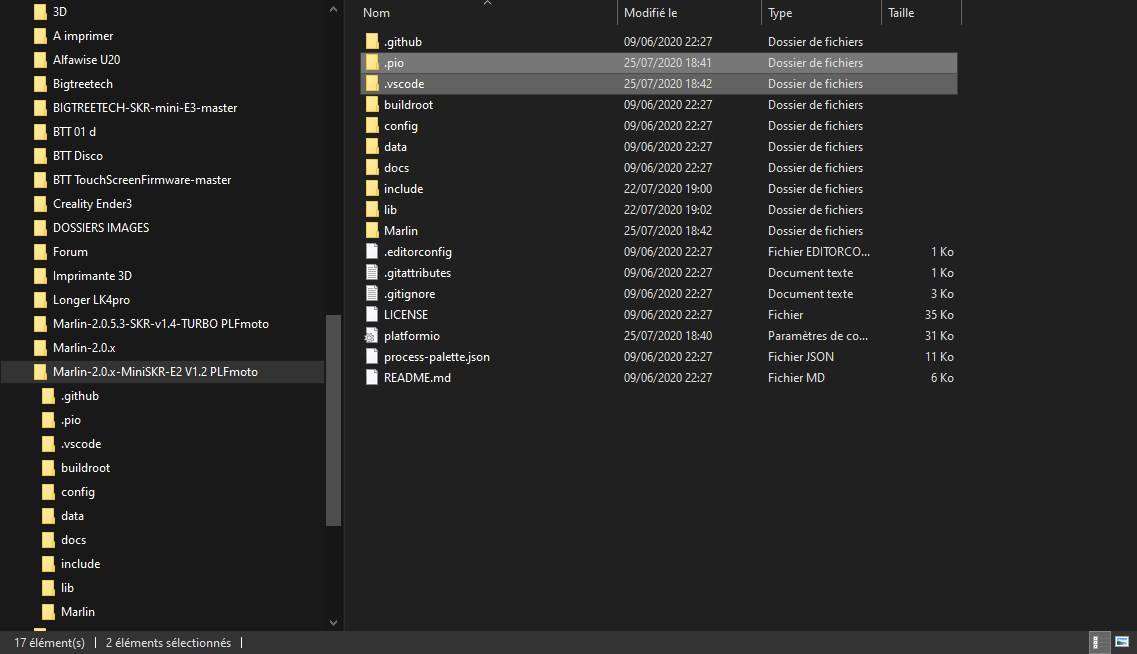Click '17 élément(s)' status bar text
1137x654 pixels.
pyautogui.click(x=49, y=642)
